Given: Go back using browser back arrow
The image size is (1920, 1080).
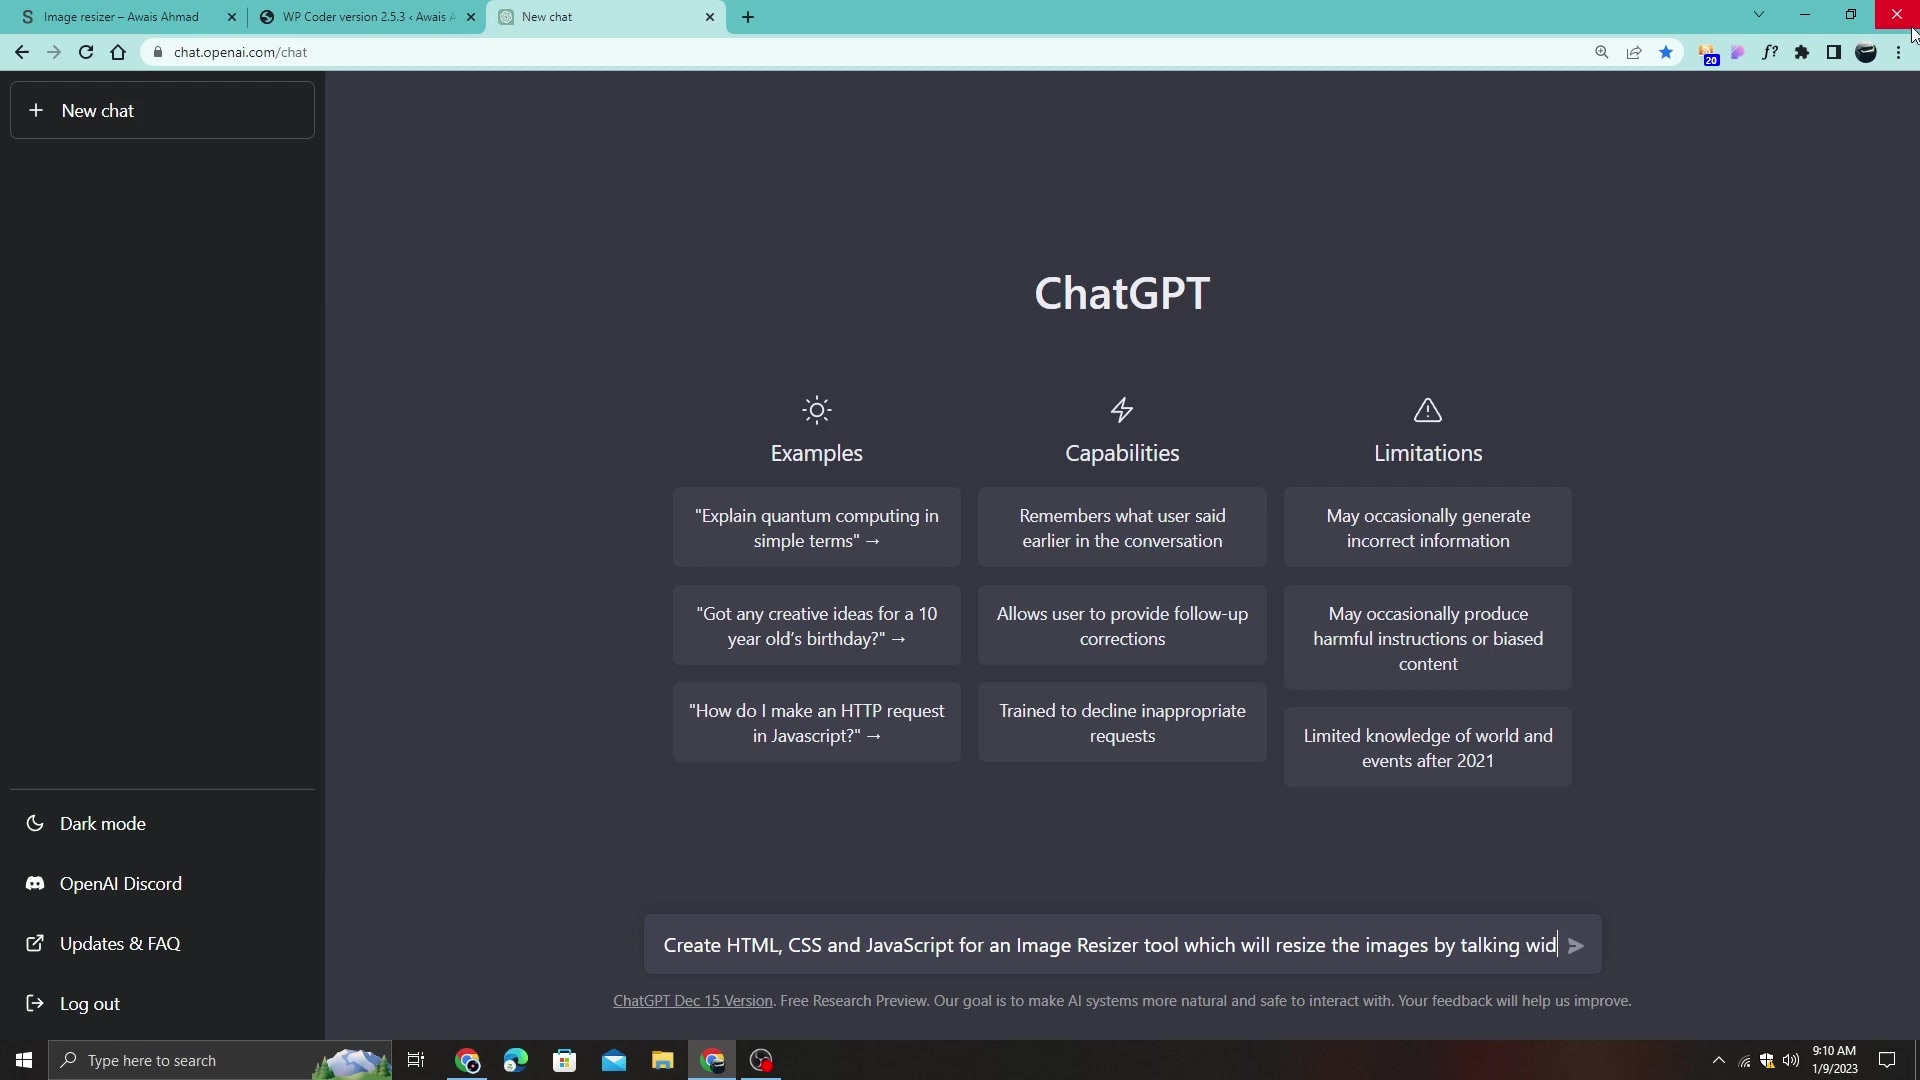Looking at the screenshot, I should [x=22, y=53].
